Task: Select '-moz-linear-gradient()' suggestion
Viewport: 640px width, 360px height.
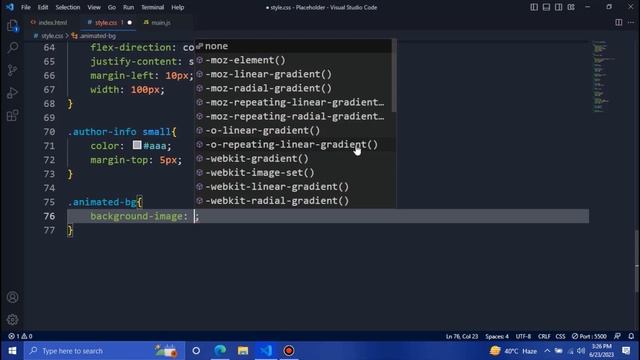Action: [293, 74]
